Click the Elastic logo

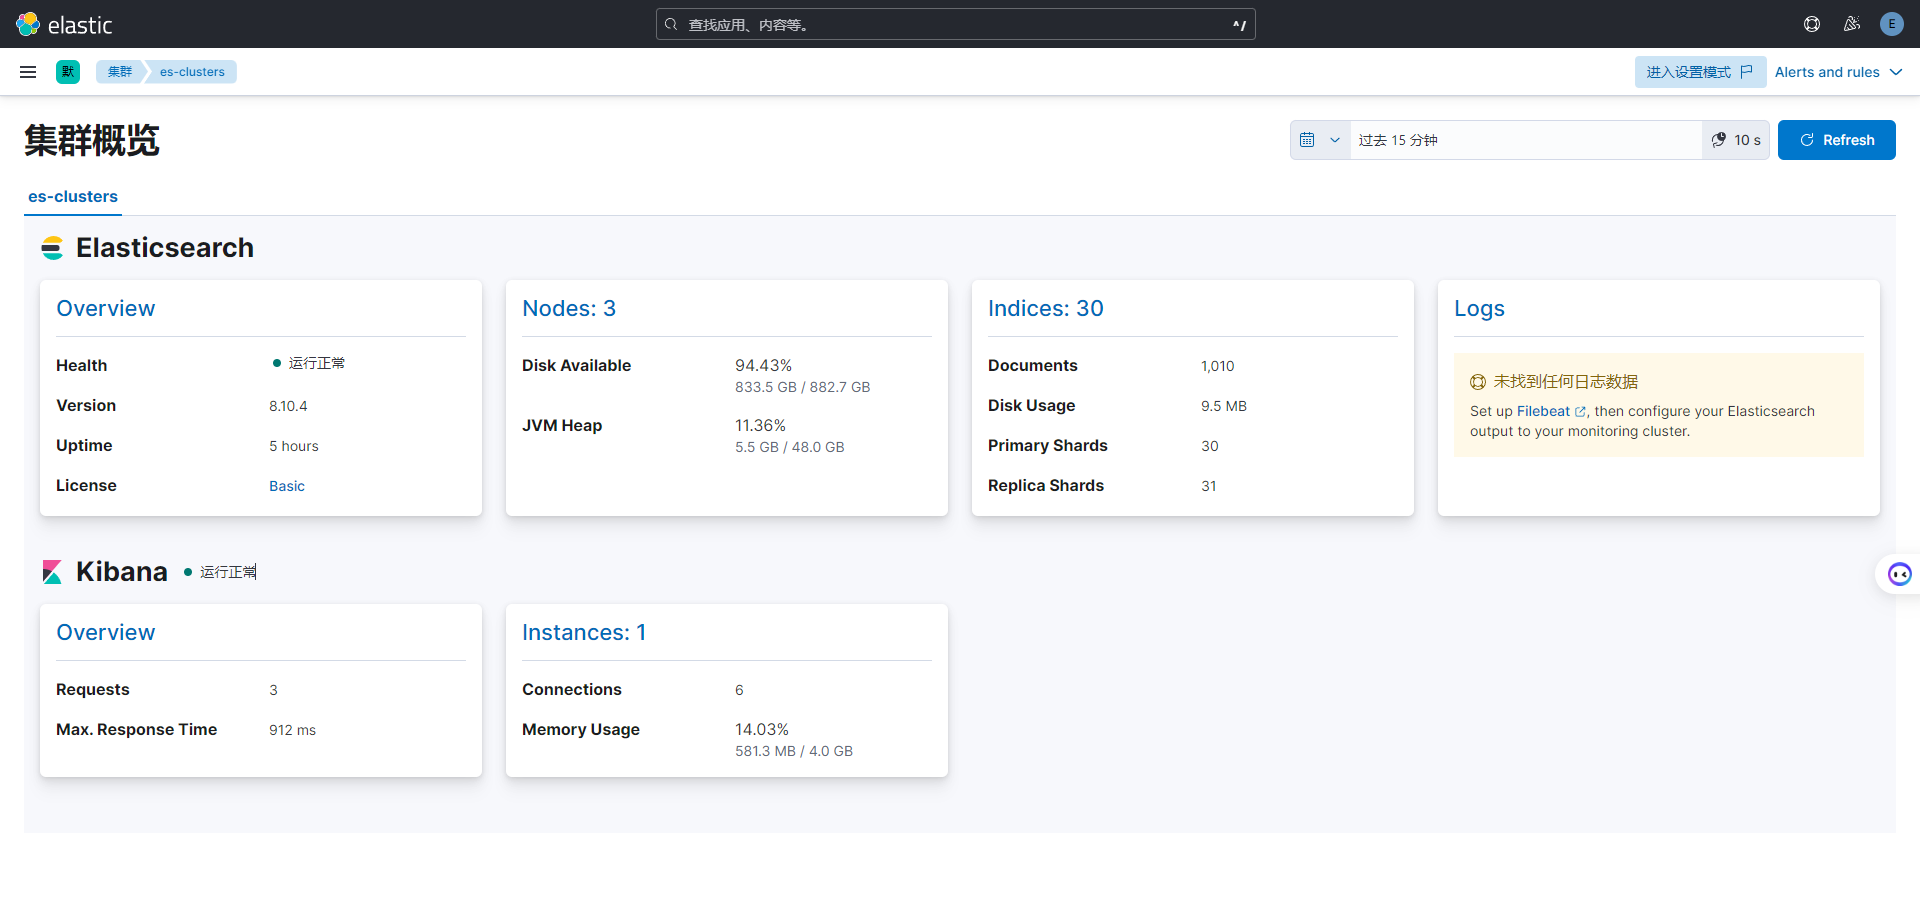pos(64,24)
